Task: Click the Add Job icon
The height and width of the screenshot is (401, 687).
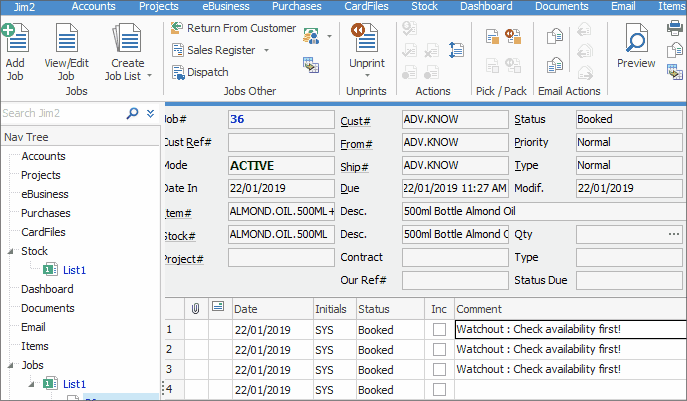Action: (14, 40)
